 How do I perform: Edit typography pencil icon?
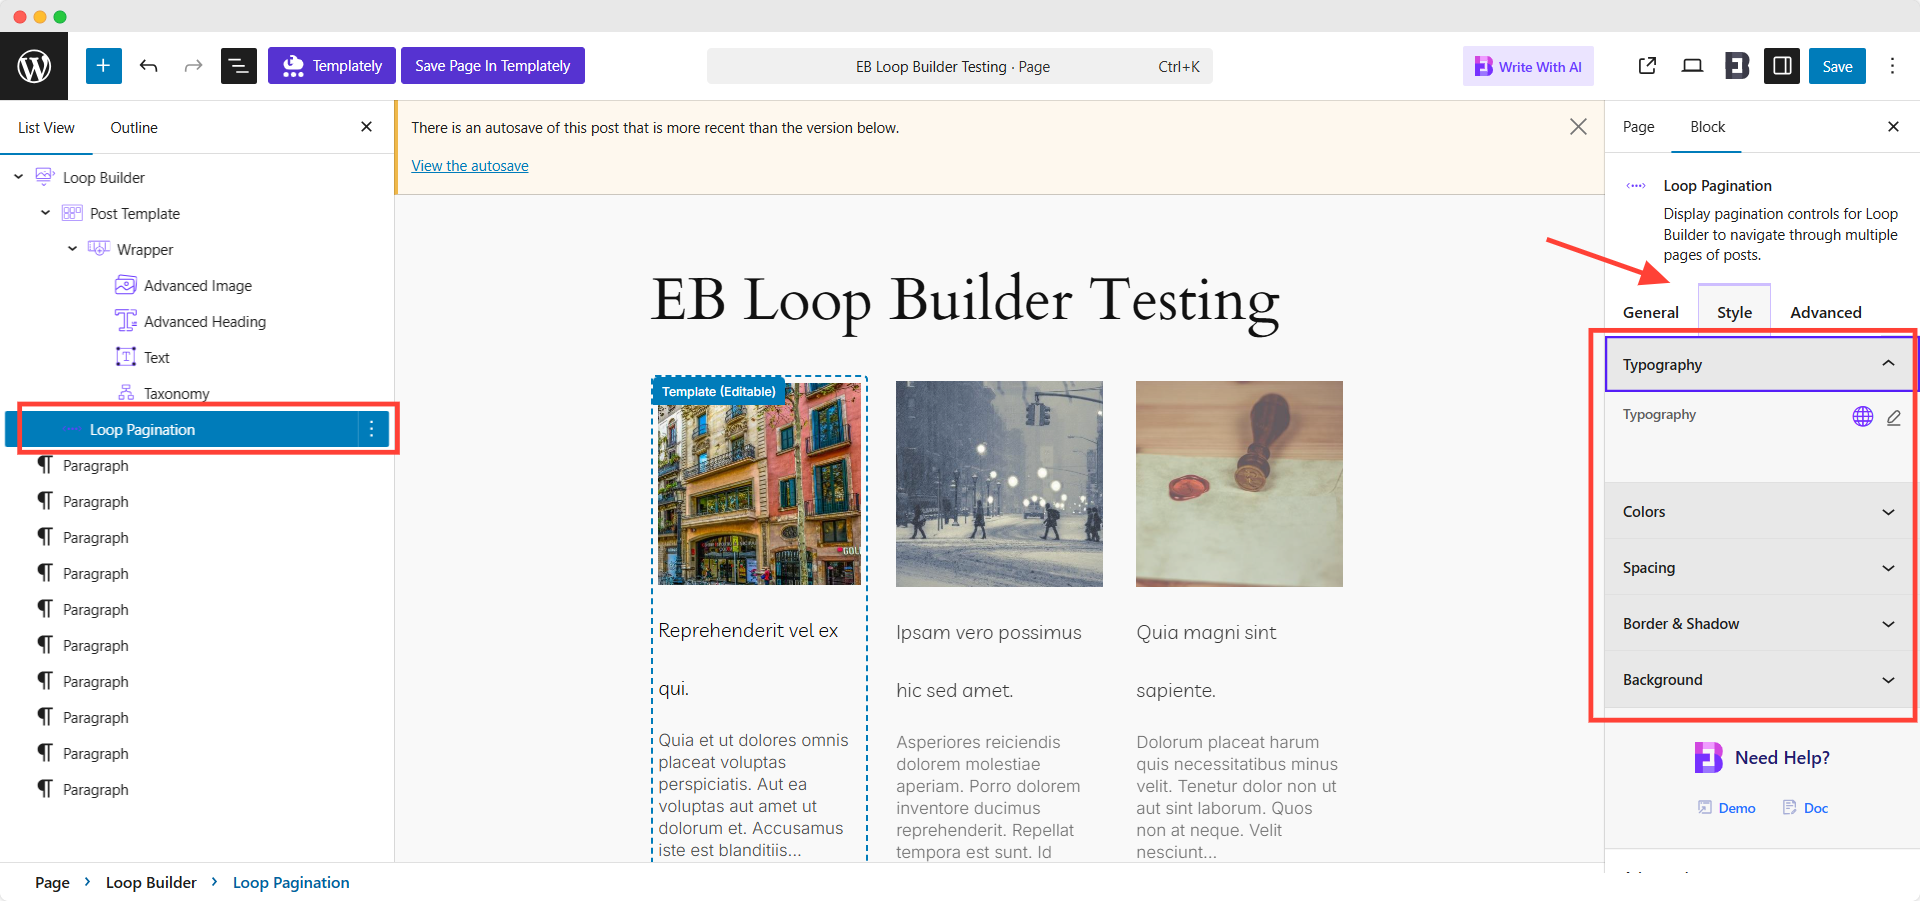(x=1893, y=417)
